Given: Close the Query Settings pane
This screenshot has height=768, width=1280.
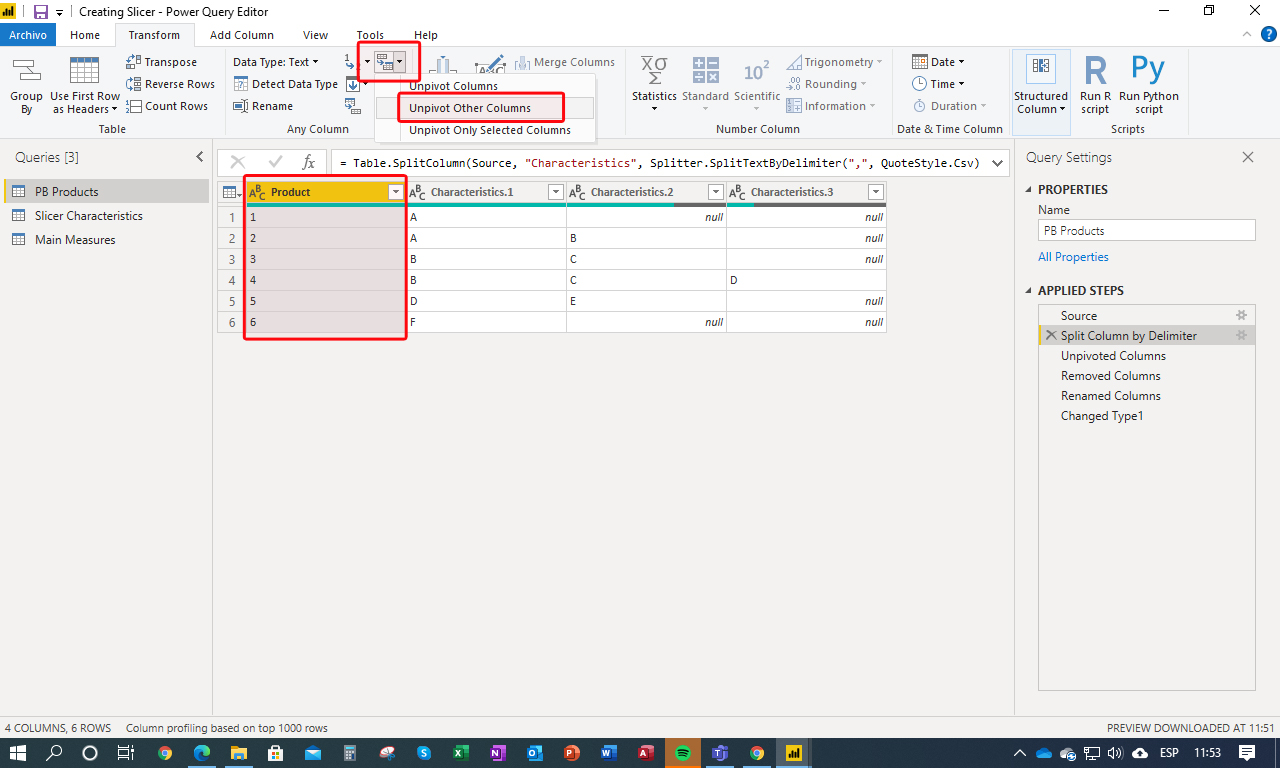Looking at the screenshot, I should point(1247,157).
